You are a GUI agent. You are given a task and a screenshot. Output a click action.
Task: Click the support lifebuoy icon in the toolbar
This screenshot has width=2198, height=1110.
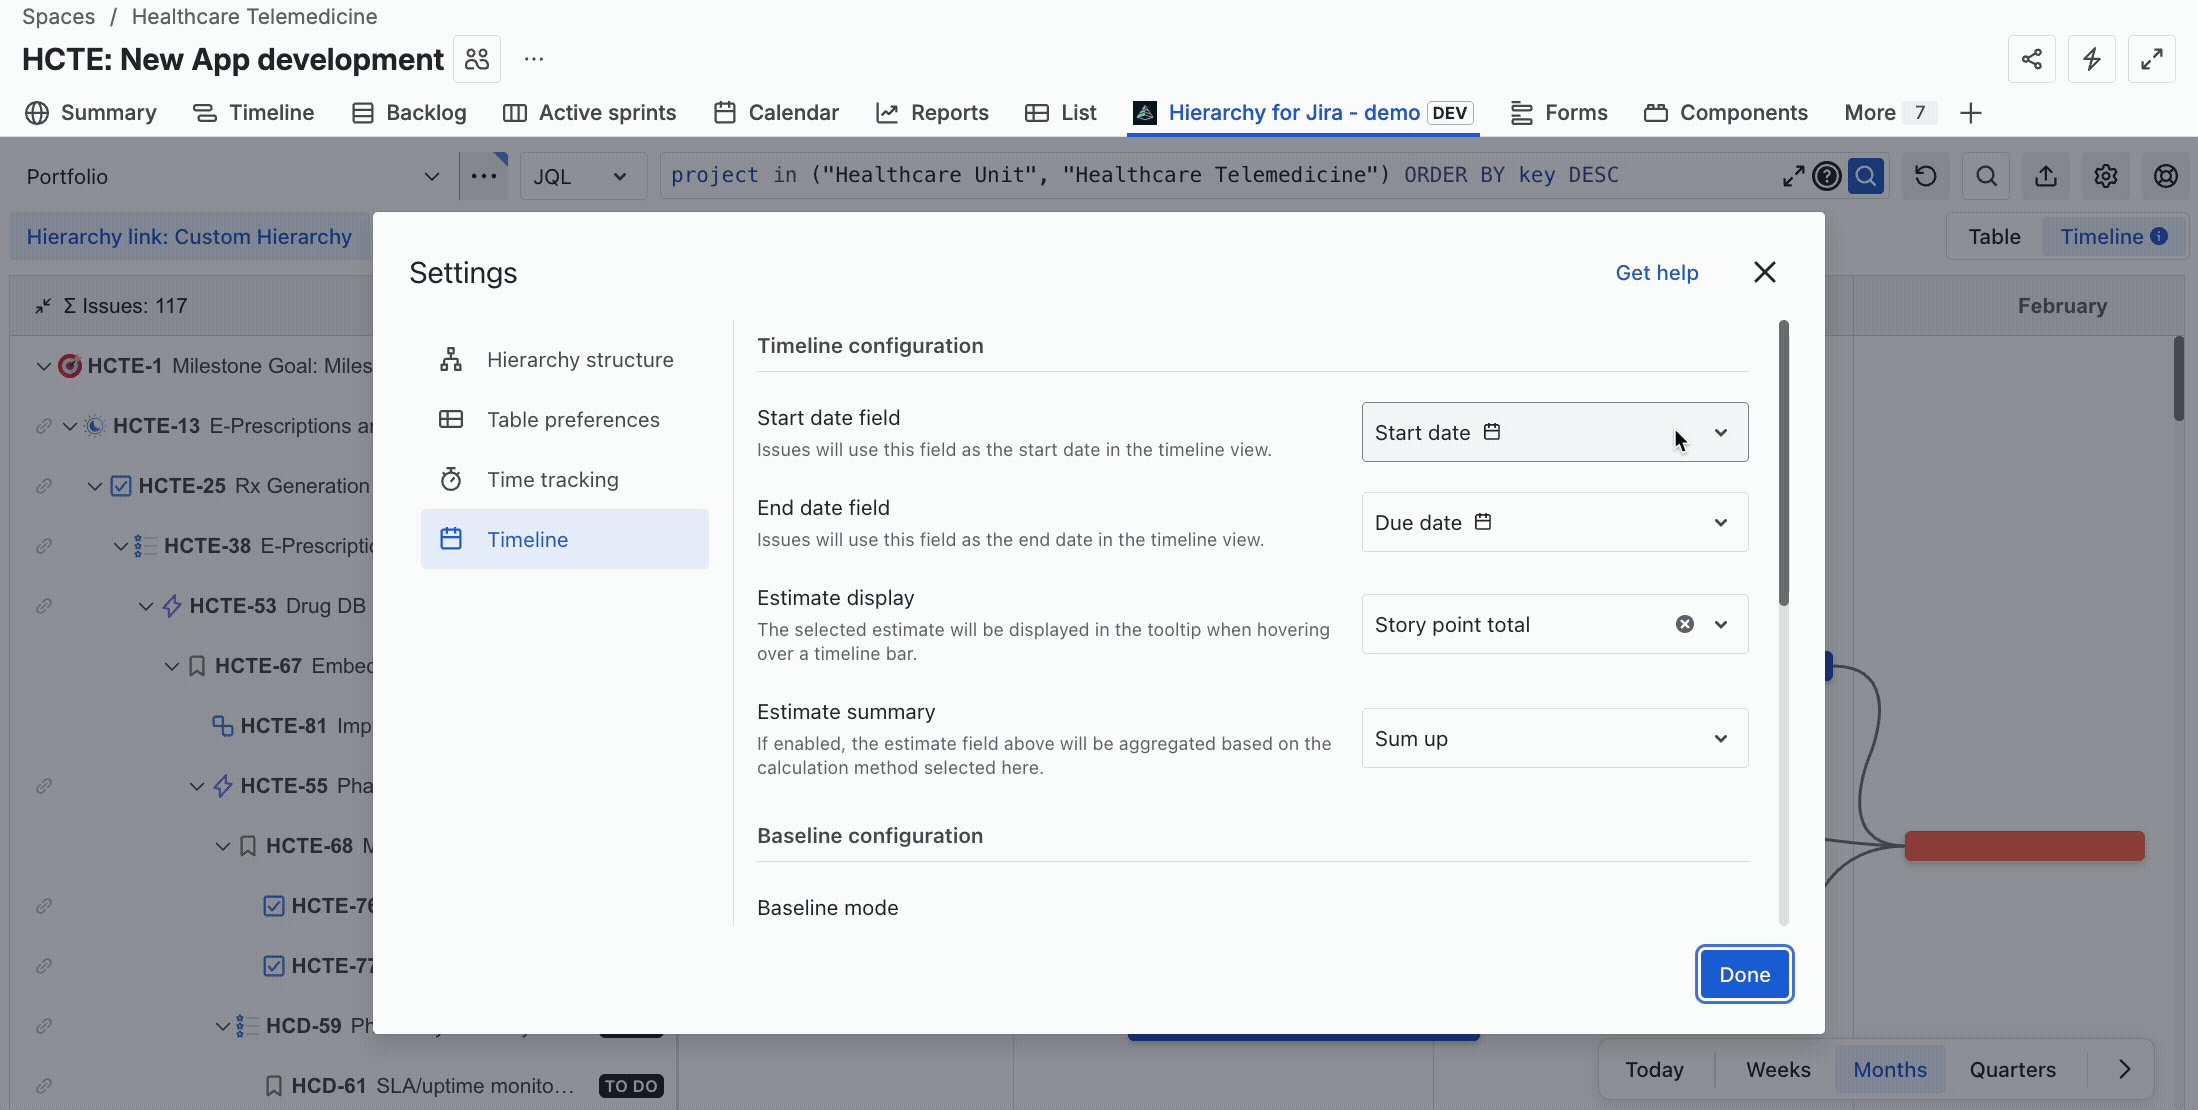coord(2166,176)
